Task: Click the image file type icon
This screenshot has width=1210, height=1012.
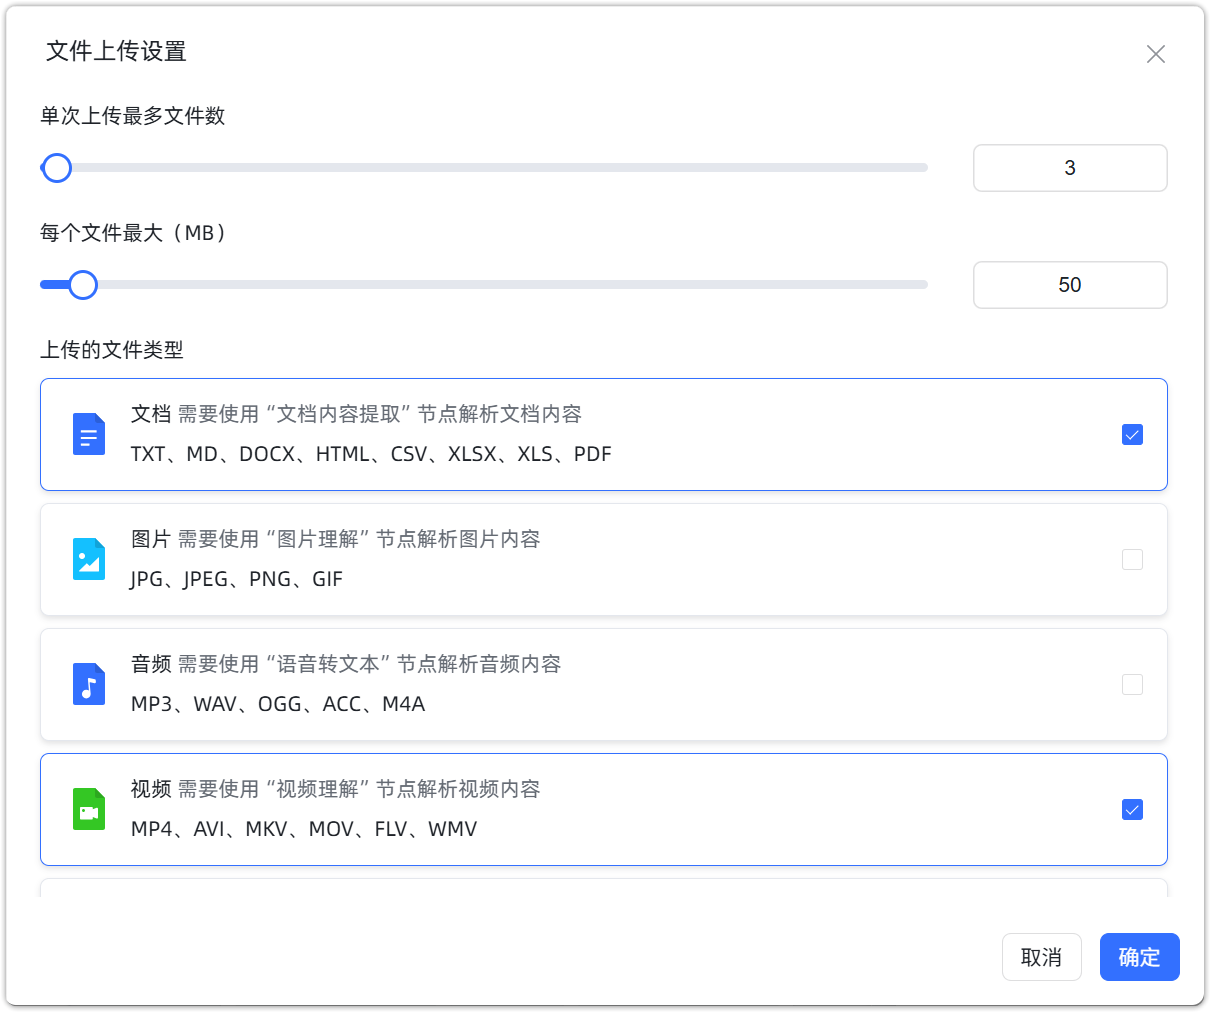Action: pos(89,560)
